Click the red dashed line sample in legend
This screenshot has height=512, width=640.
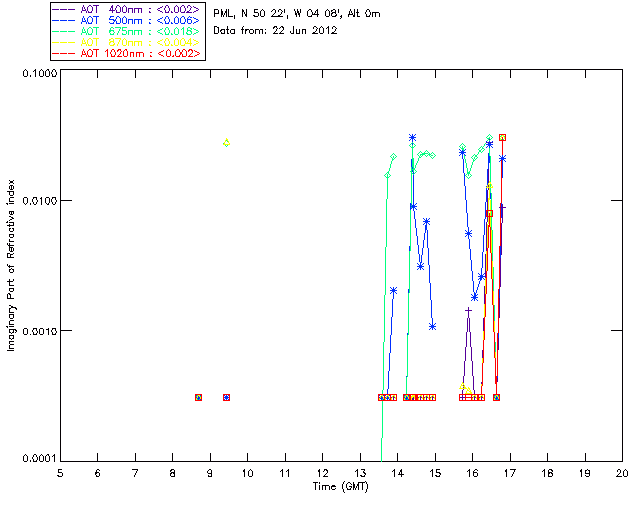coord(64,53)
